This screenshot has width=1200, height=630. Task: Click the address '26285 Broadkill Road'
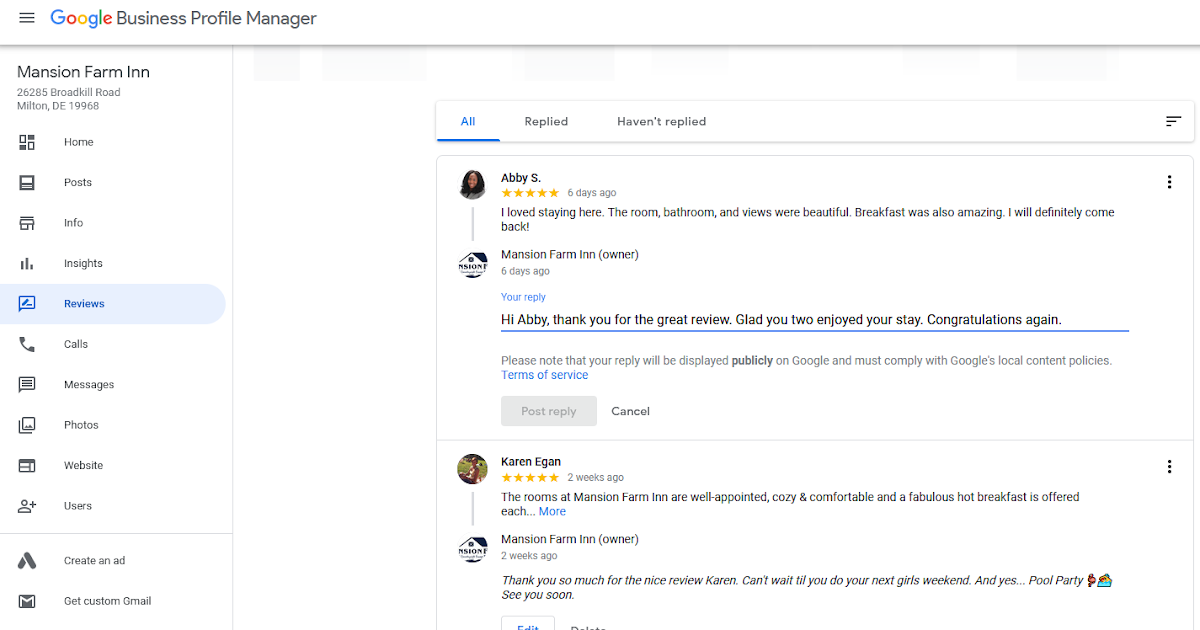68,92
